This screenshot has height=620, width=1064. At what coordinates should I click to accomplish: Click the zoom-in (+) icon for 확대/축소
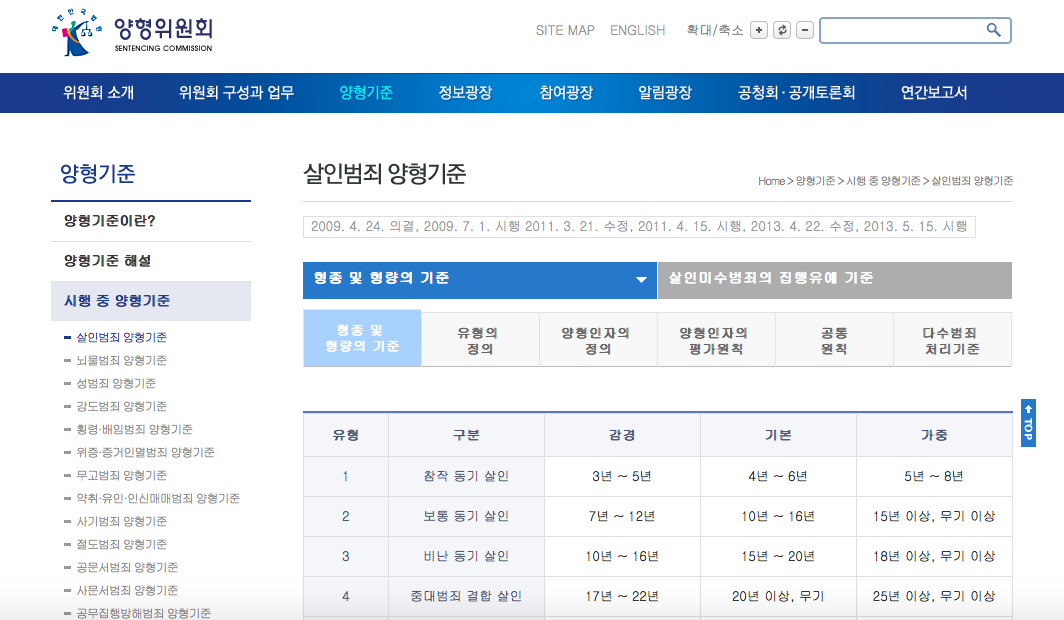[760, 30]
